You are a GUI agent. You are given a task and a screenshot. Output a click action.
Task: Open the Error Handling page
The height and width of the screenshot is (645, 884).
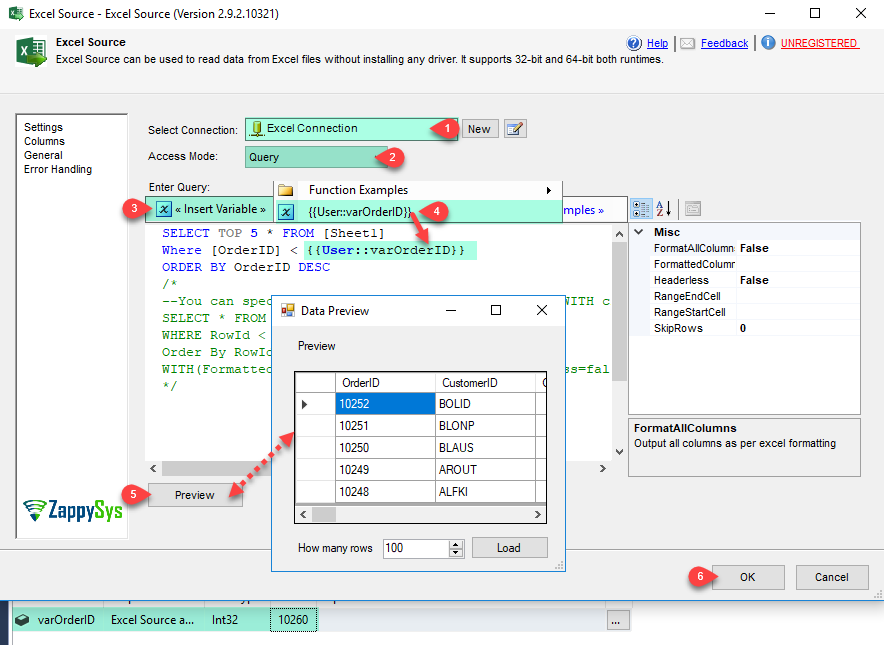[58, 169]
